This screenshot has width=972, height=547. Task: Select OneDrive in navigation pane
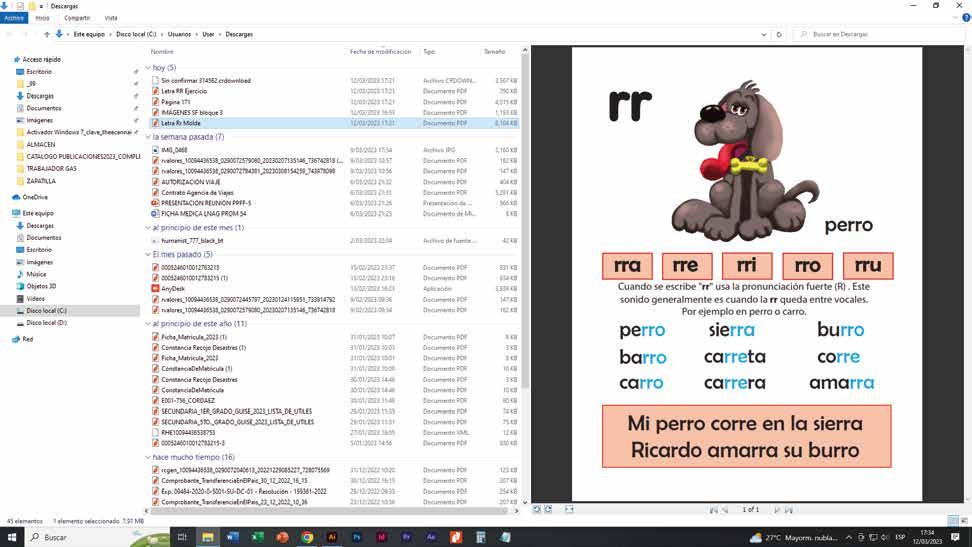point(35,197)
